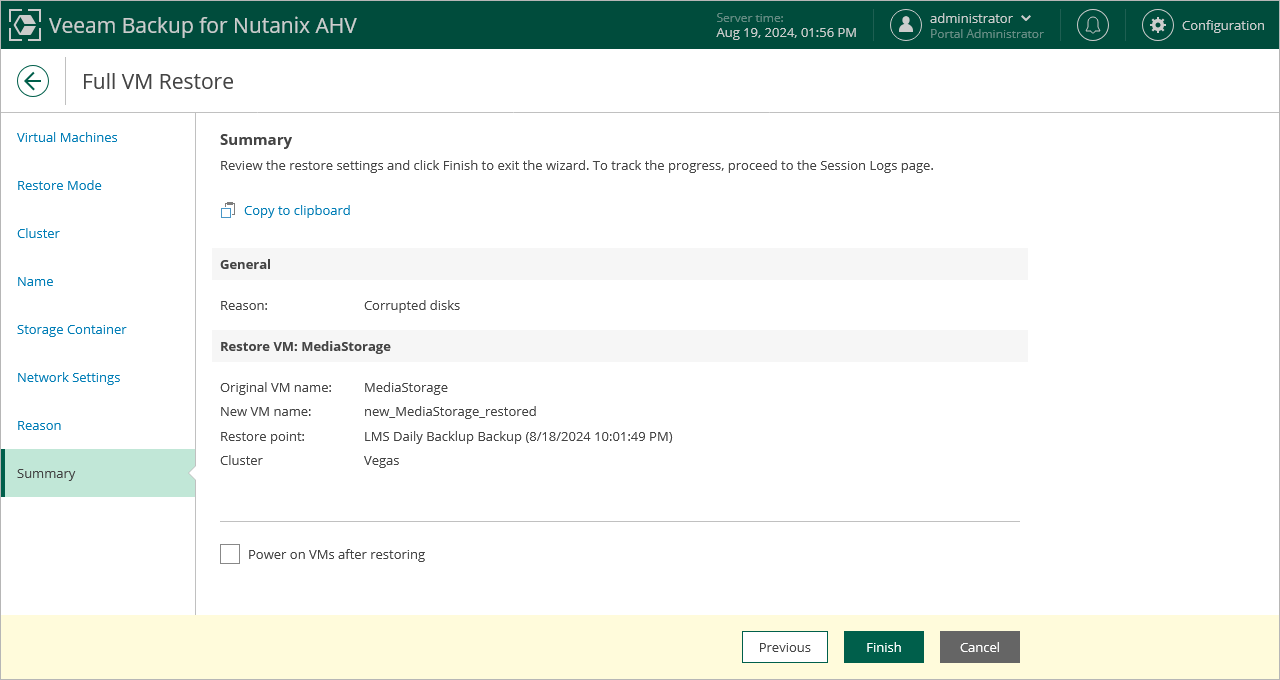
Task: Click the Copy to clipboard link
Action: tap(297, 210)
